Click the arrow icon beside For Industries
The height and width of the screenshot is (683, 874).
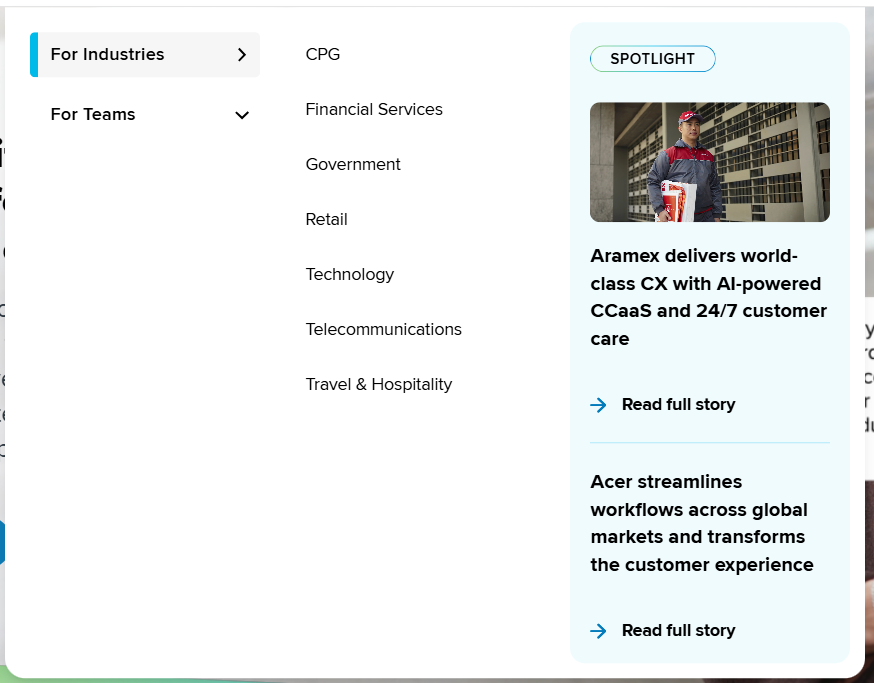point(241,55)
